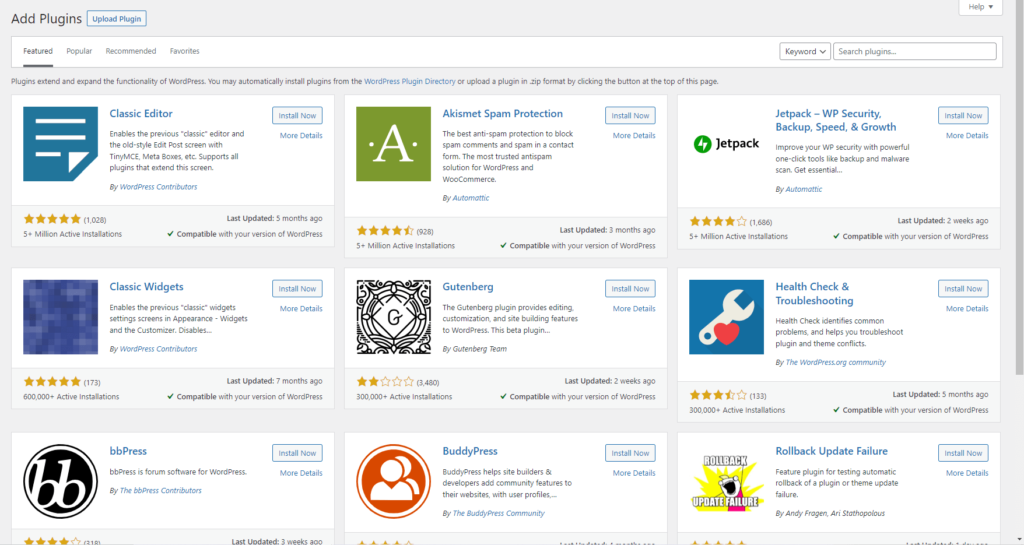Open the WordPress Plugin Directory link

(x=409, y=82)
